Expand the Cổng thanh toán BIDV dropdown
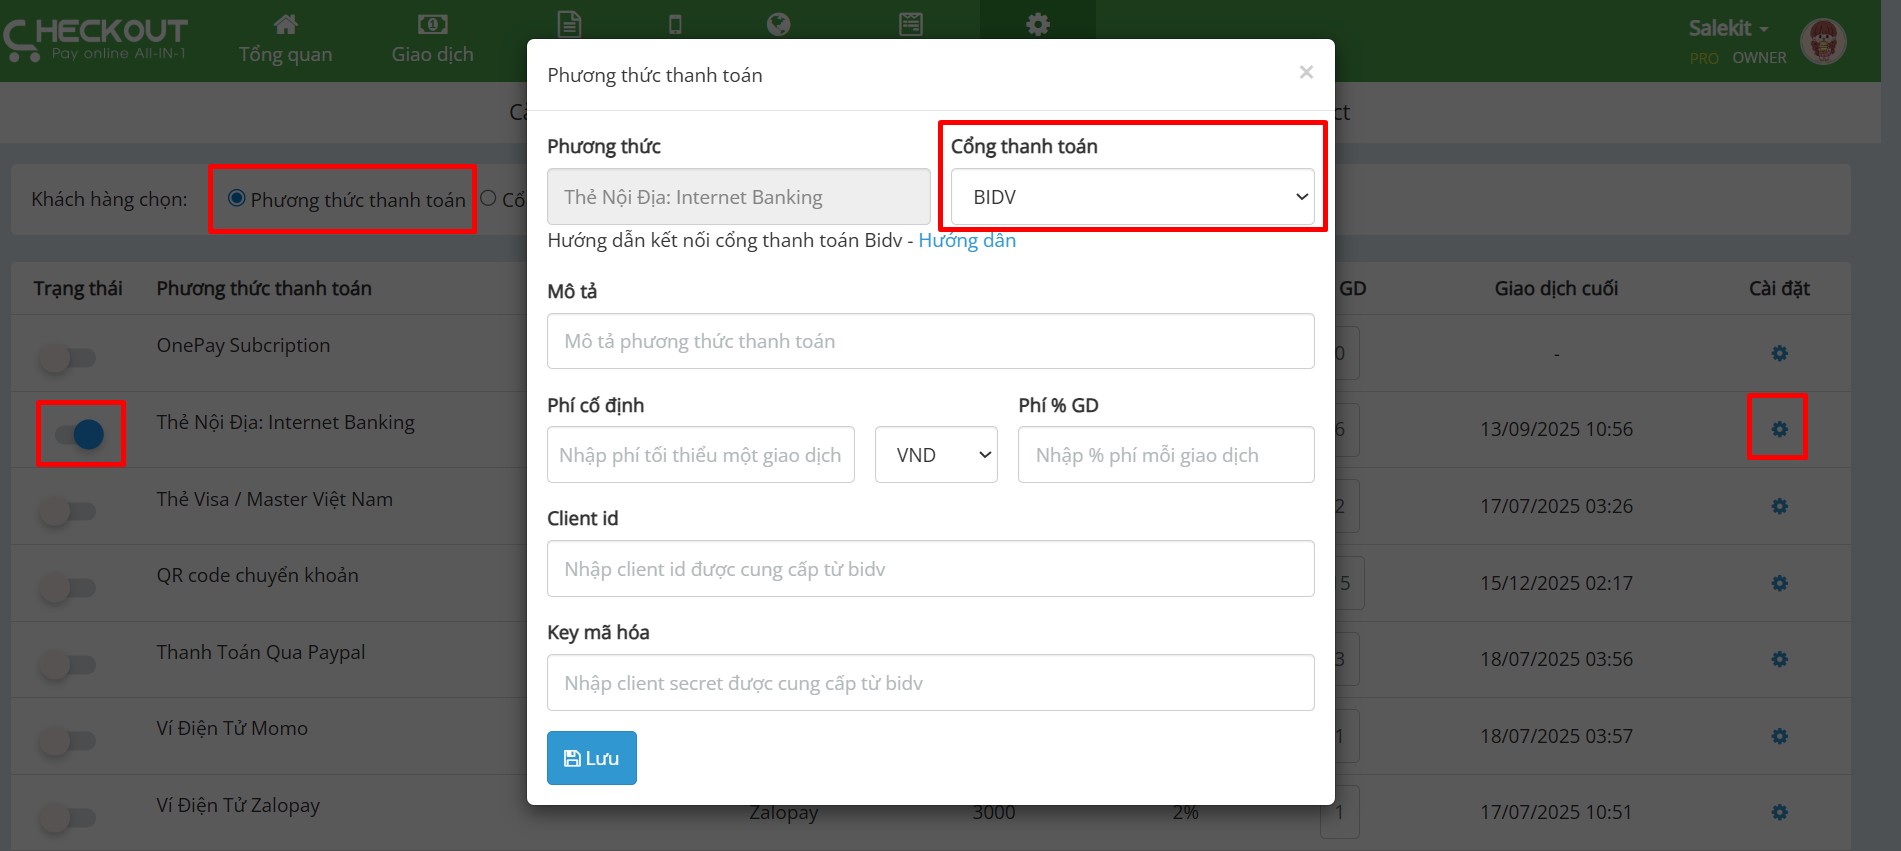 (x=1132, y=197)
